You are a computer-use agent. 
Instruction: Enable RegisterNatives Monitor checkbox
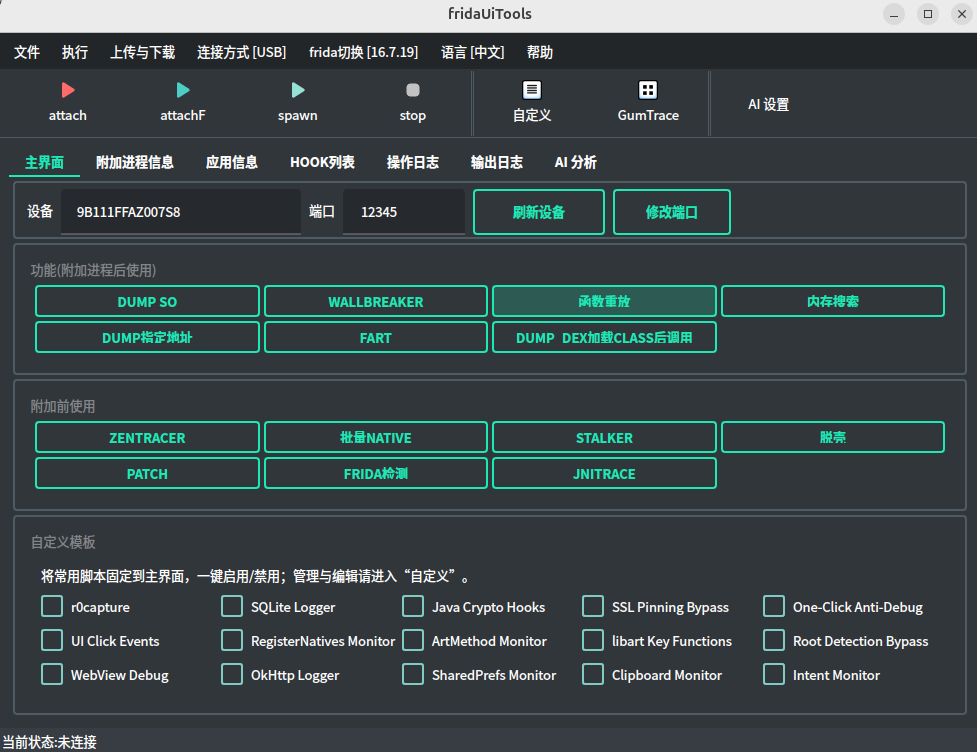pyautogui.click(x=232, y=640)
